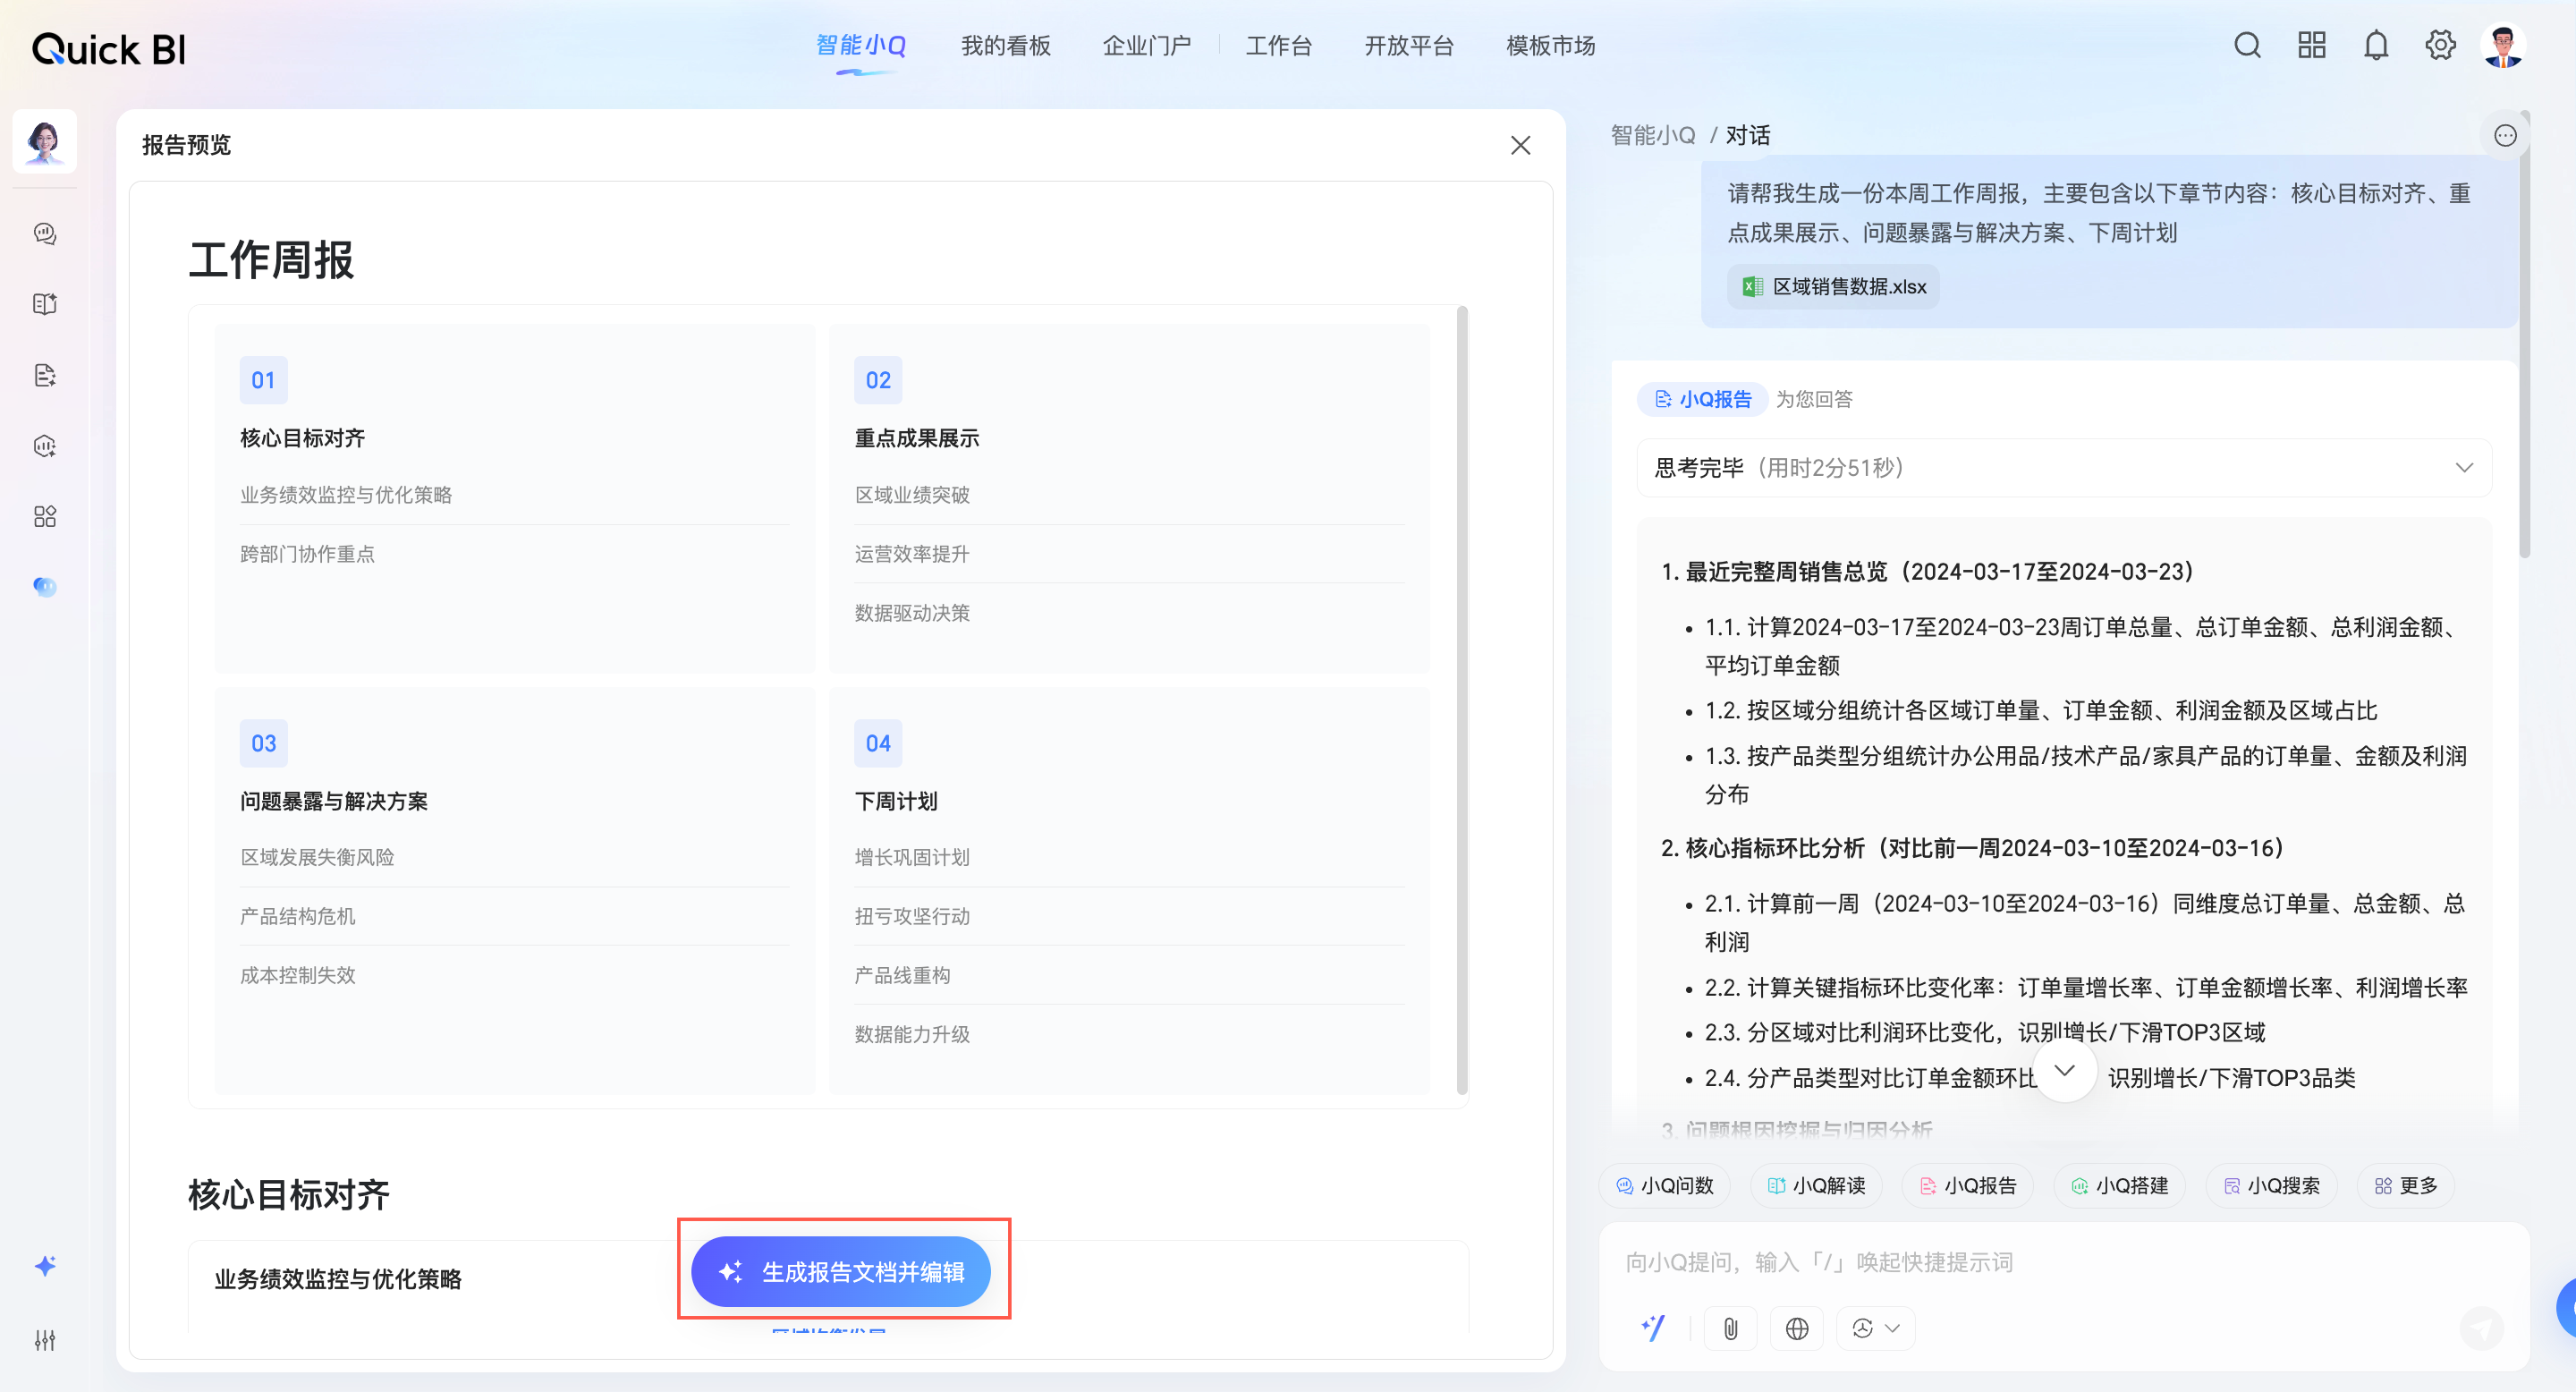Click the globe web search icon
2576x1392 pixels.
click(x=1797, y=1328)
